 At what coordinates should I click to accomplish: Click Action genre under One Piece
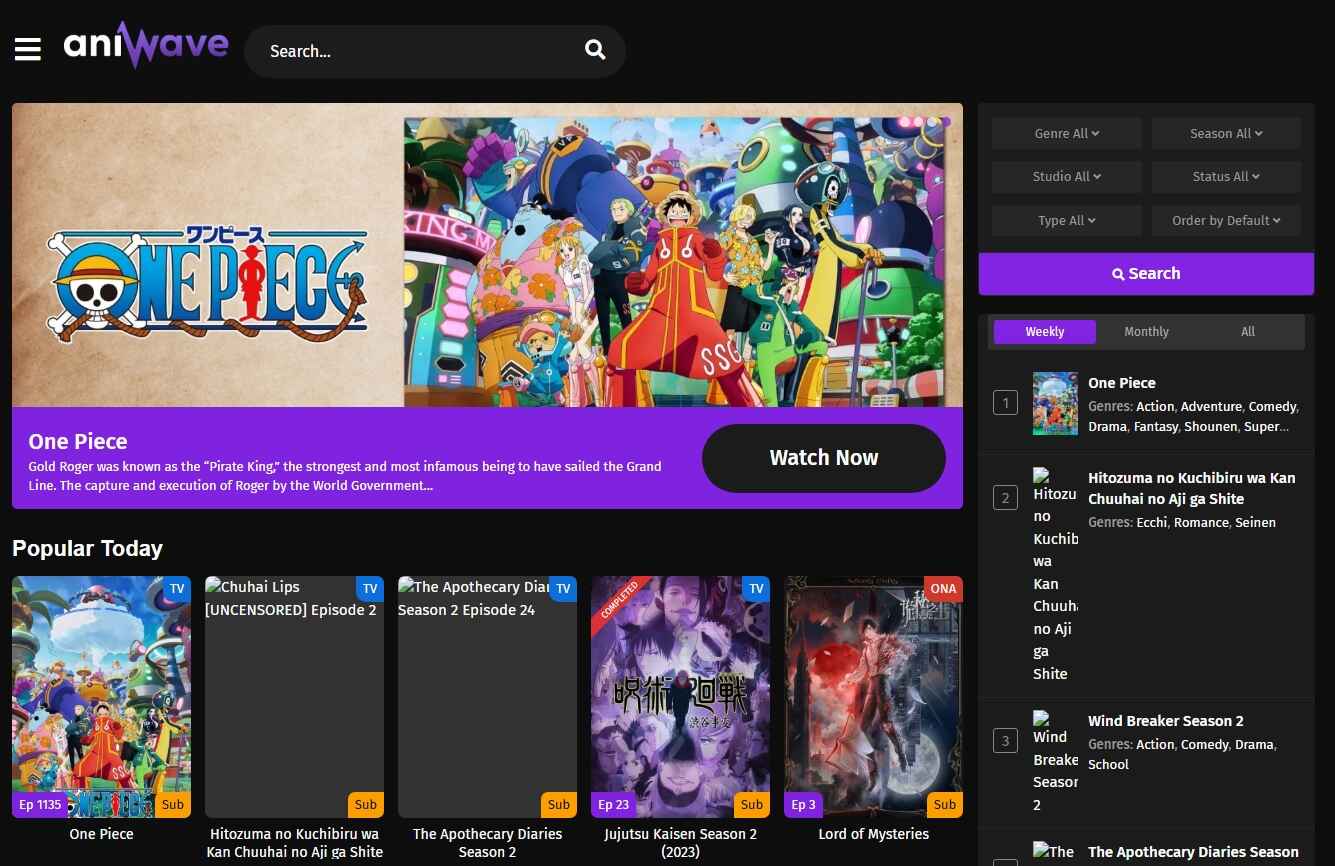pos(1155,407)
